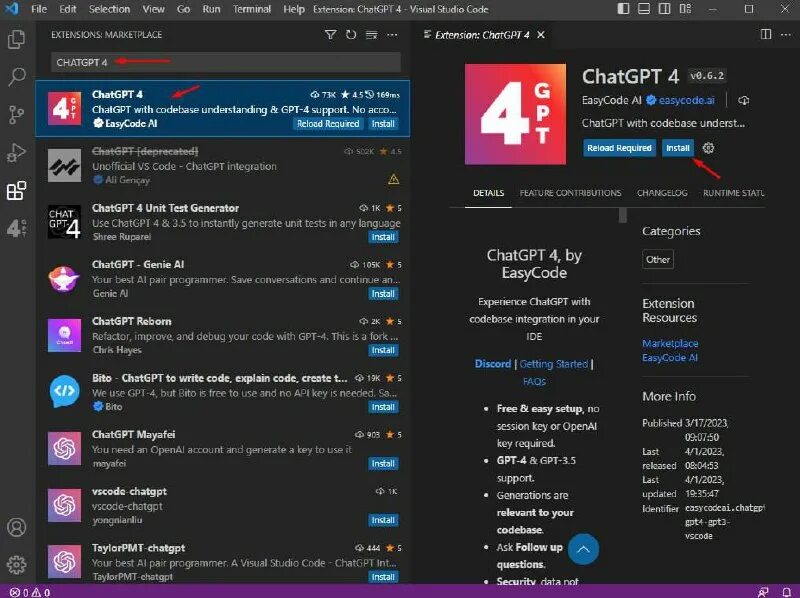Viewport: 800px width, 598px height.
Task: Click the extension manage gear icon
Action: pyautogui.click(x=708, y=148)
